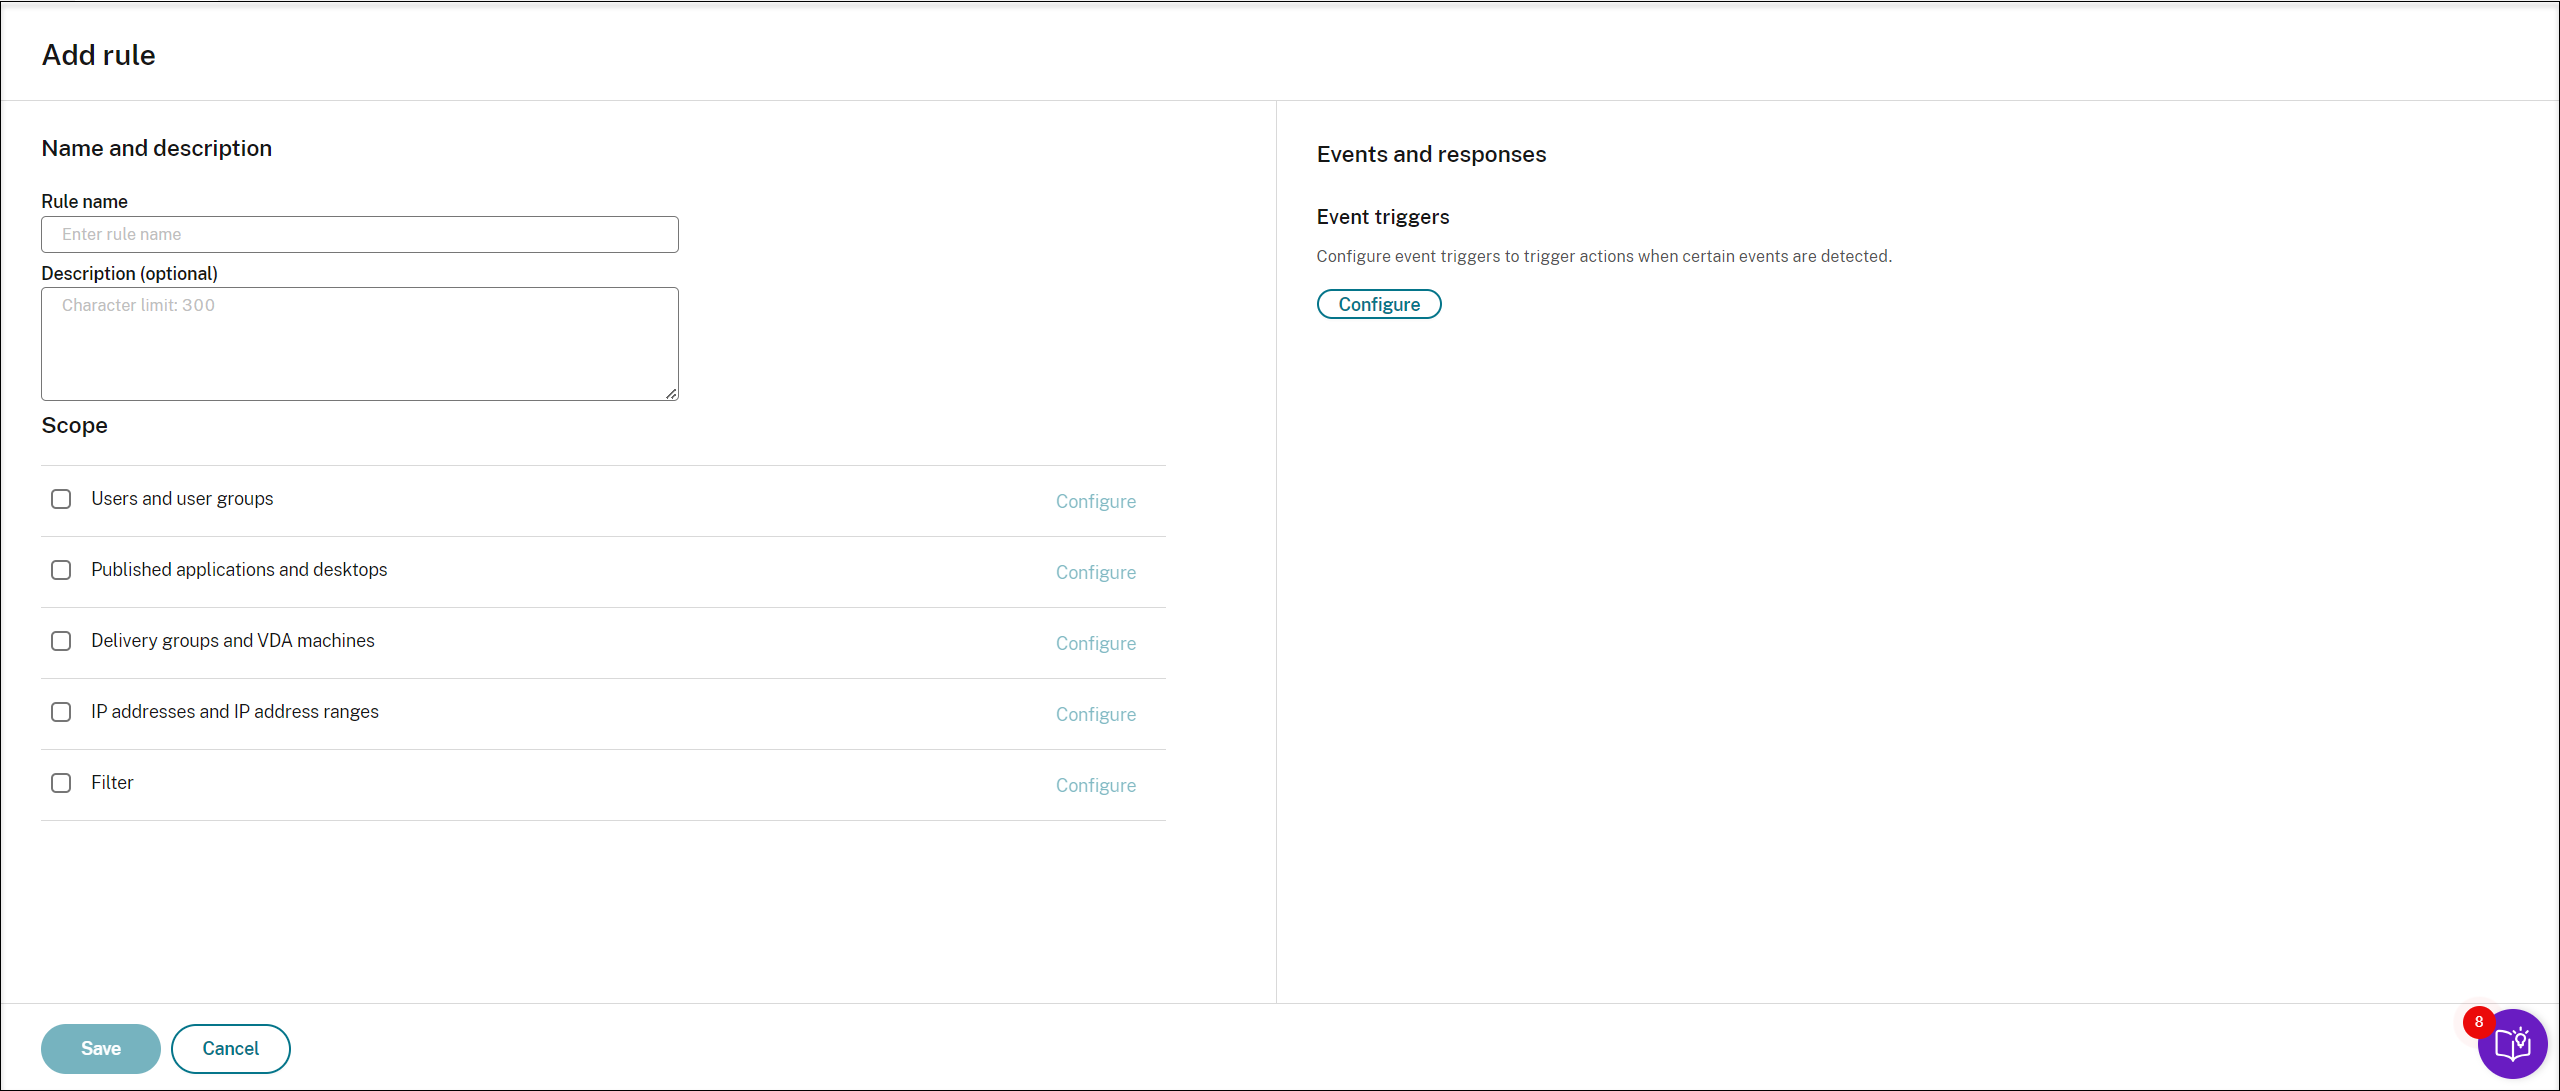
Task: Select IP addresses and IP address ranges checkbox
Action: (61, 712)
